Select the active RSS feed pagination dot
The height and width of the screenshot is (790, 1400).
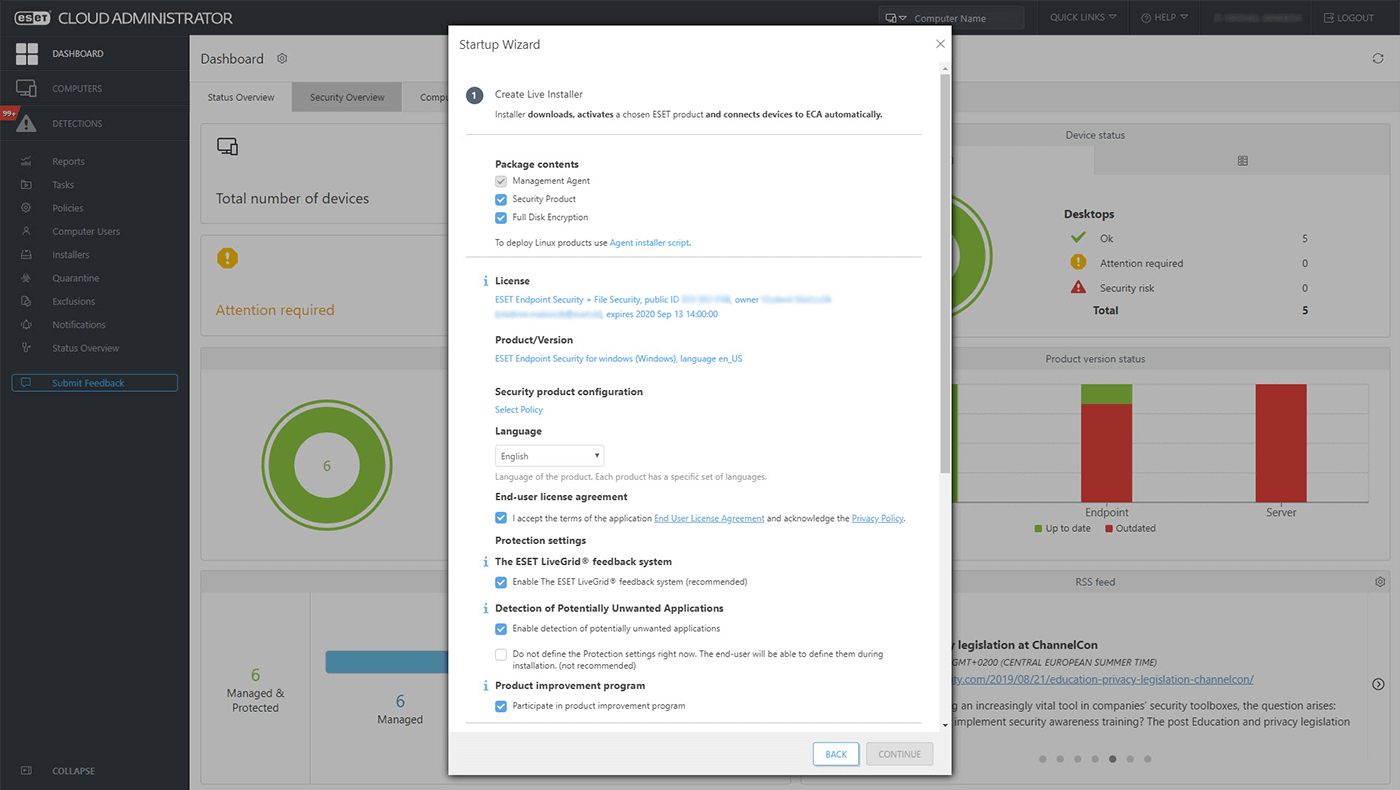(1112, 759)
